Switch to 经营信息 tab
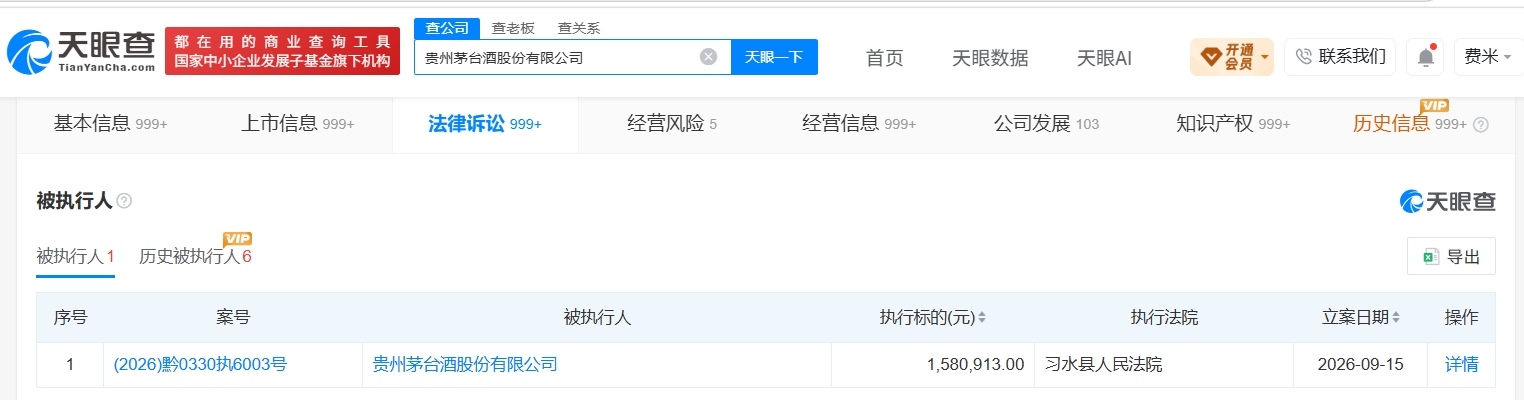1524x400 pixels. pos(859,124)
